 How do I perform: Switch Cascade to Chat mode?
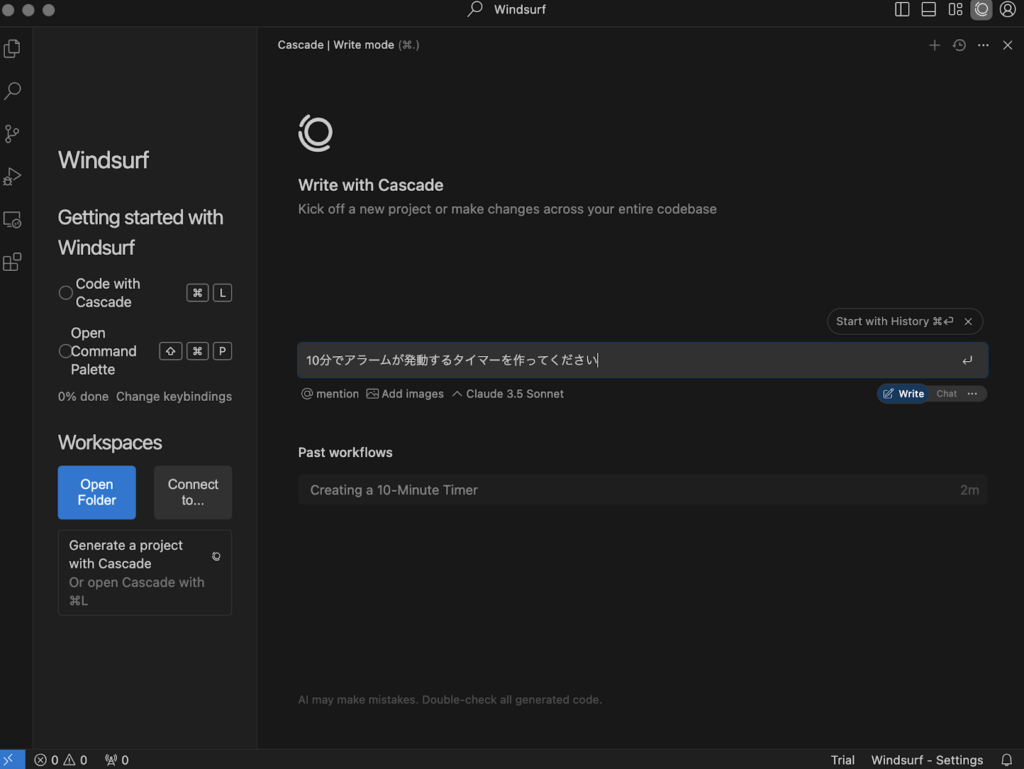pos(946,394)
